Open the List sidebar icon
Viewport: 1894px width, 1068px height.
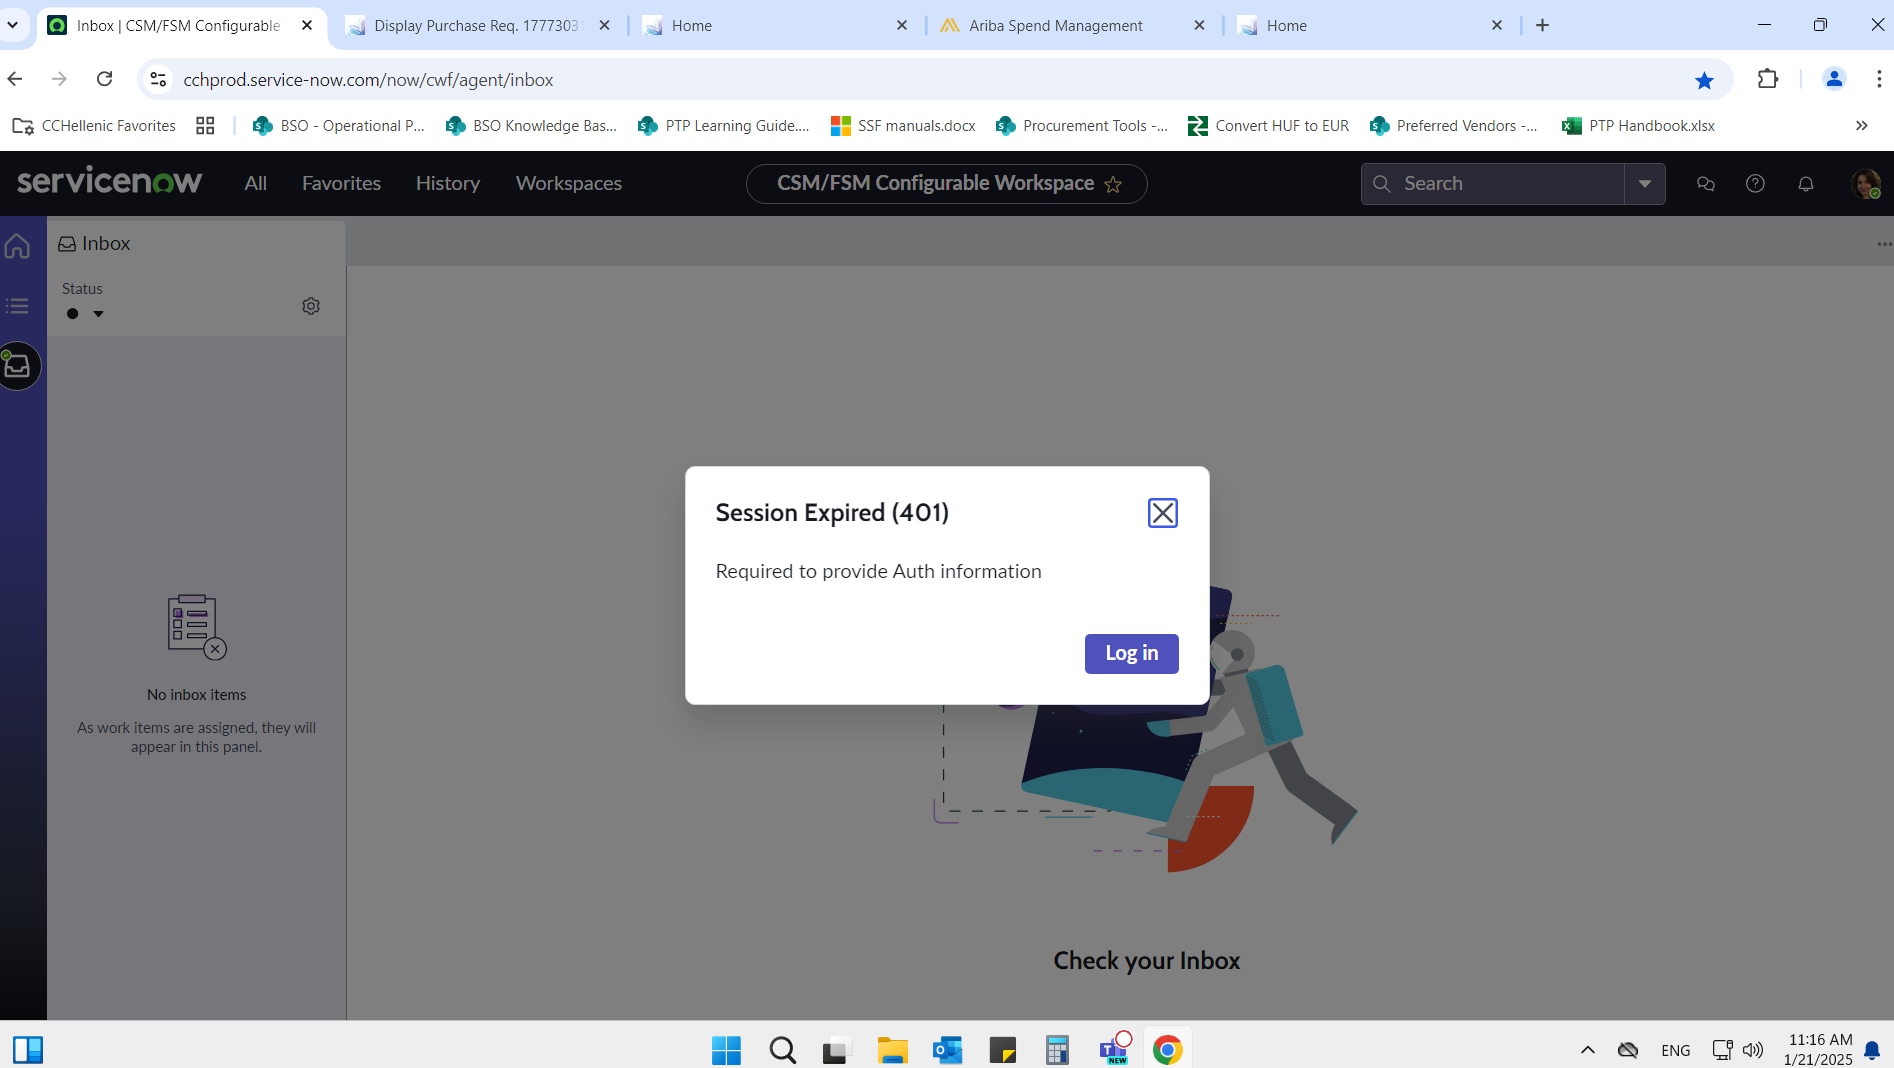coord(18,306)
